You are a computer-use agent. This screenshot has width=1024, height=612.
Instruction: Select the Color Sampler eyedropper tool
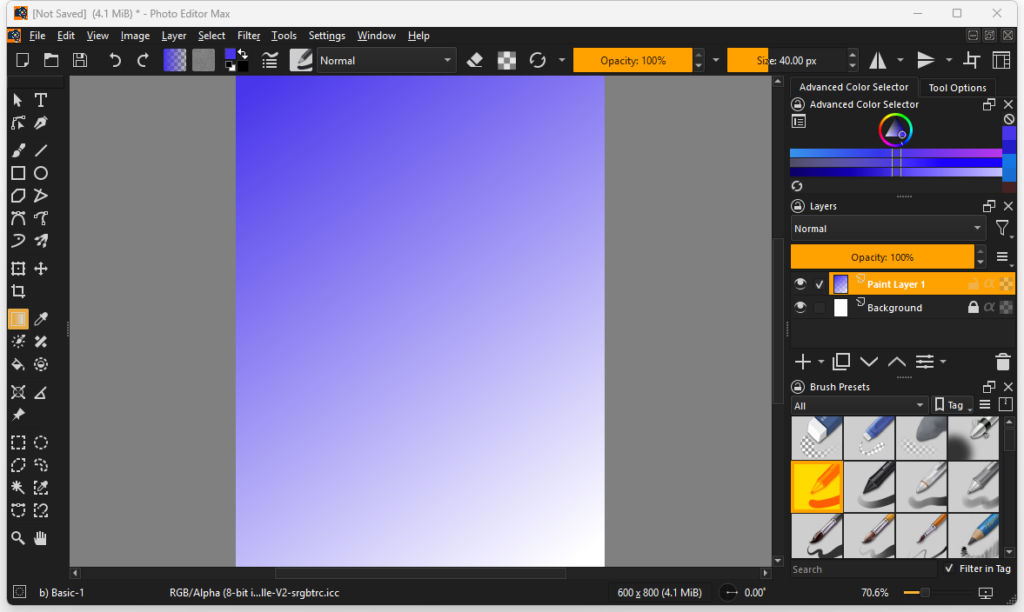click(x=40, y=319)
